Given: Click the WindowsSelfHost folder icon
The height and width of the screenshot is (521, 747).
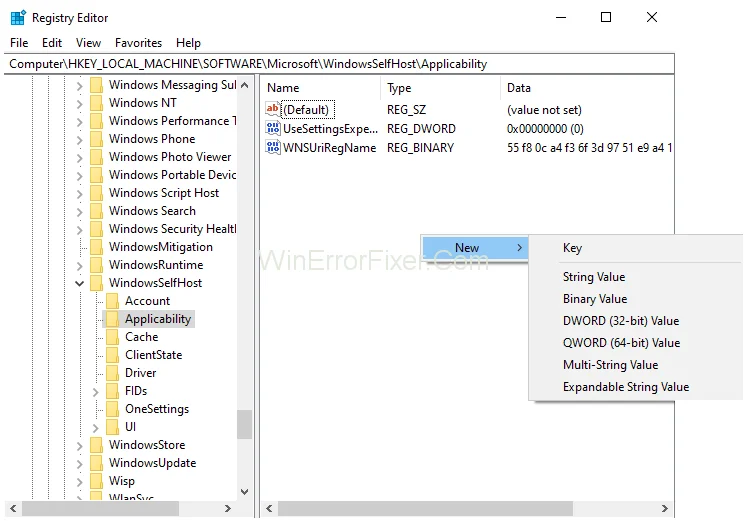Looking at the screenshot, I should coord(96,283).
